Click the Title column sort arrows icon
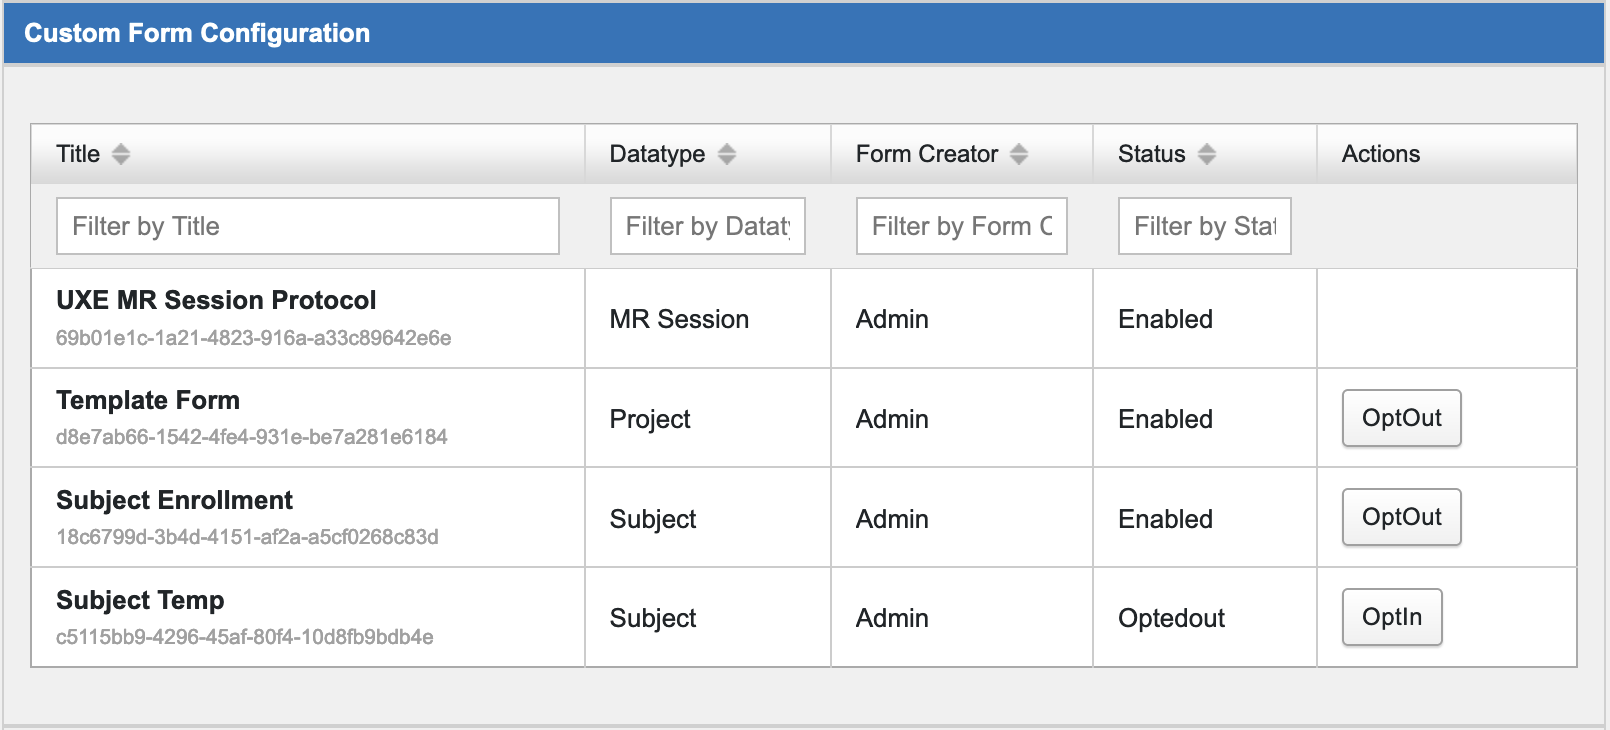Viewport: 1610px width, 730px height. [121, 154]
